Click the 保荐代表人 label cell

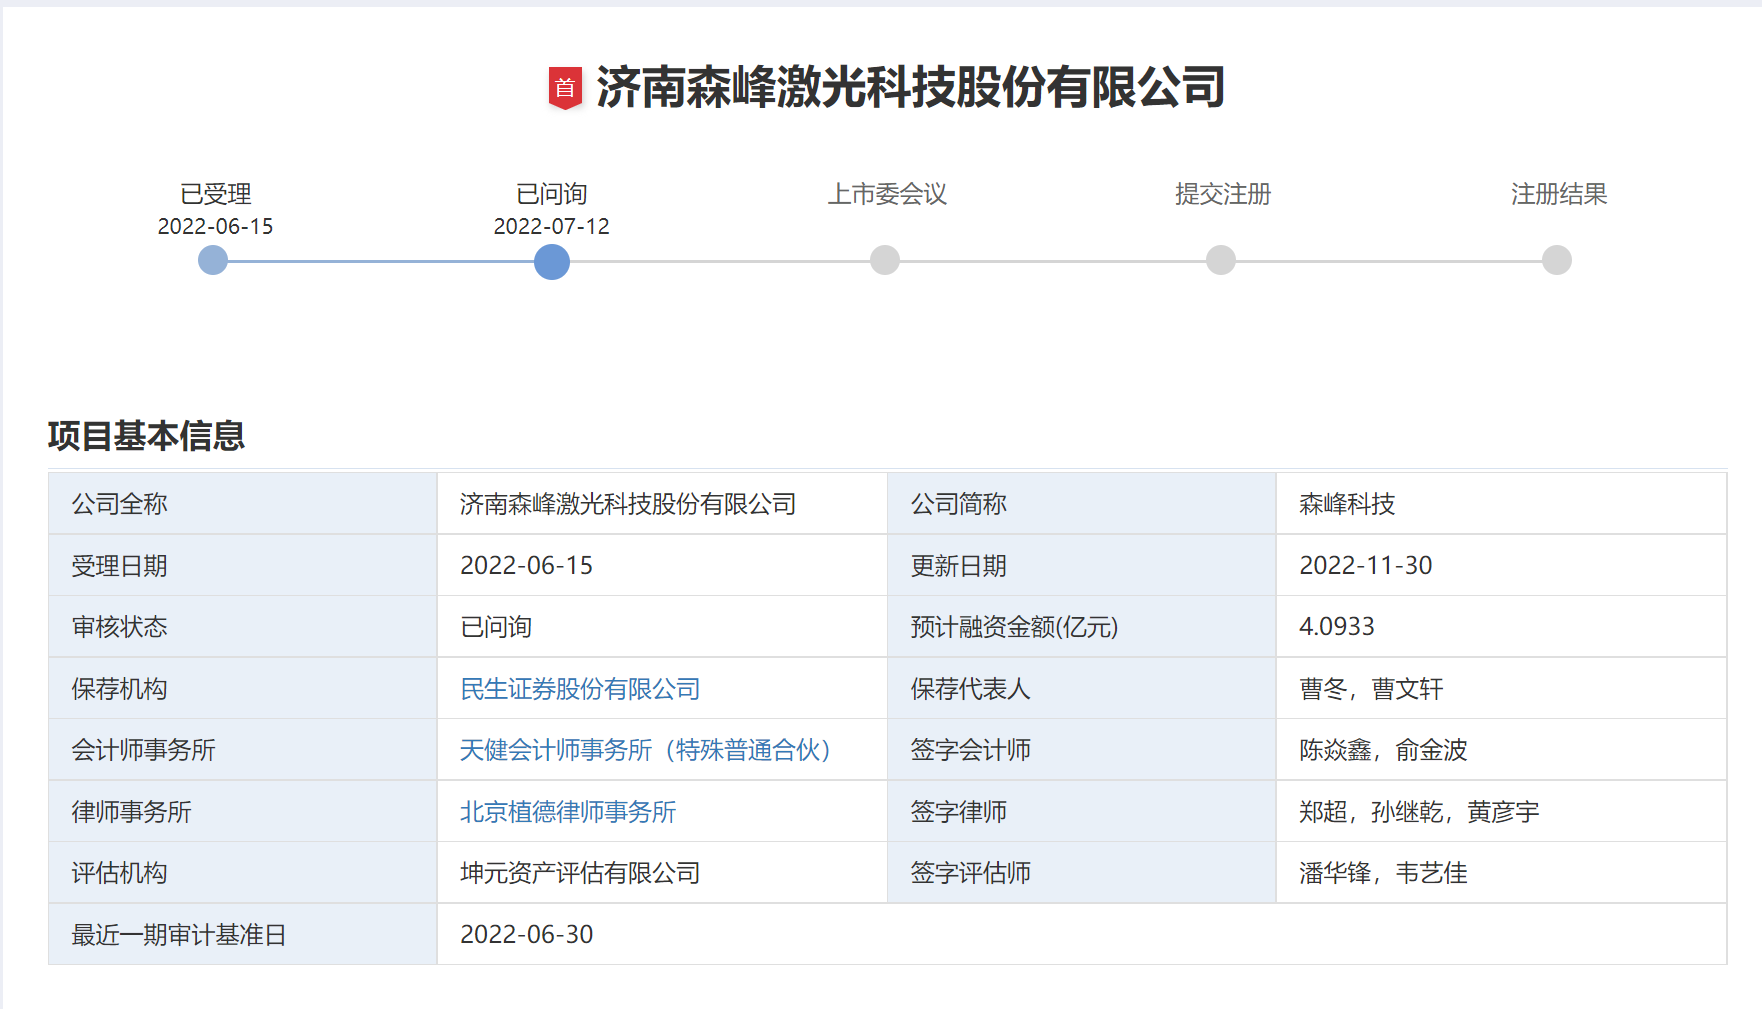[1082, 689]
